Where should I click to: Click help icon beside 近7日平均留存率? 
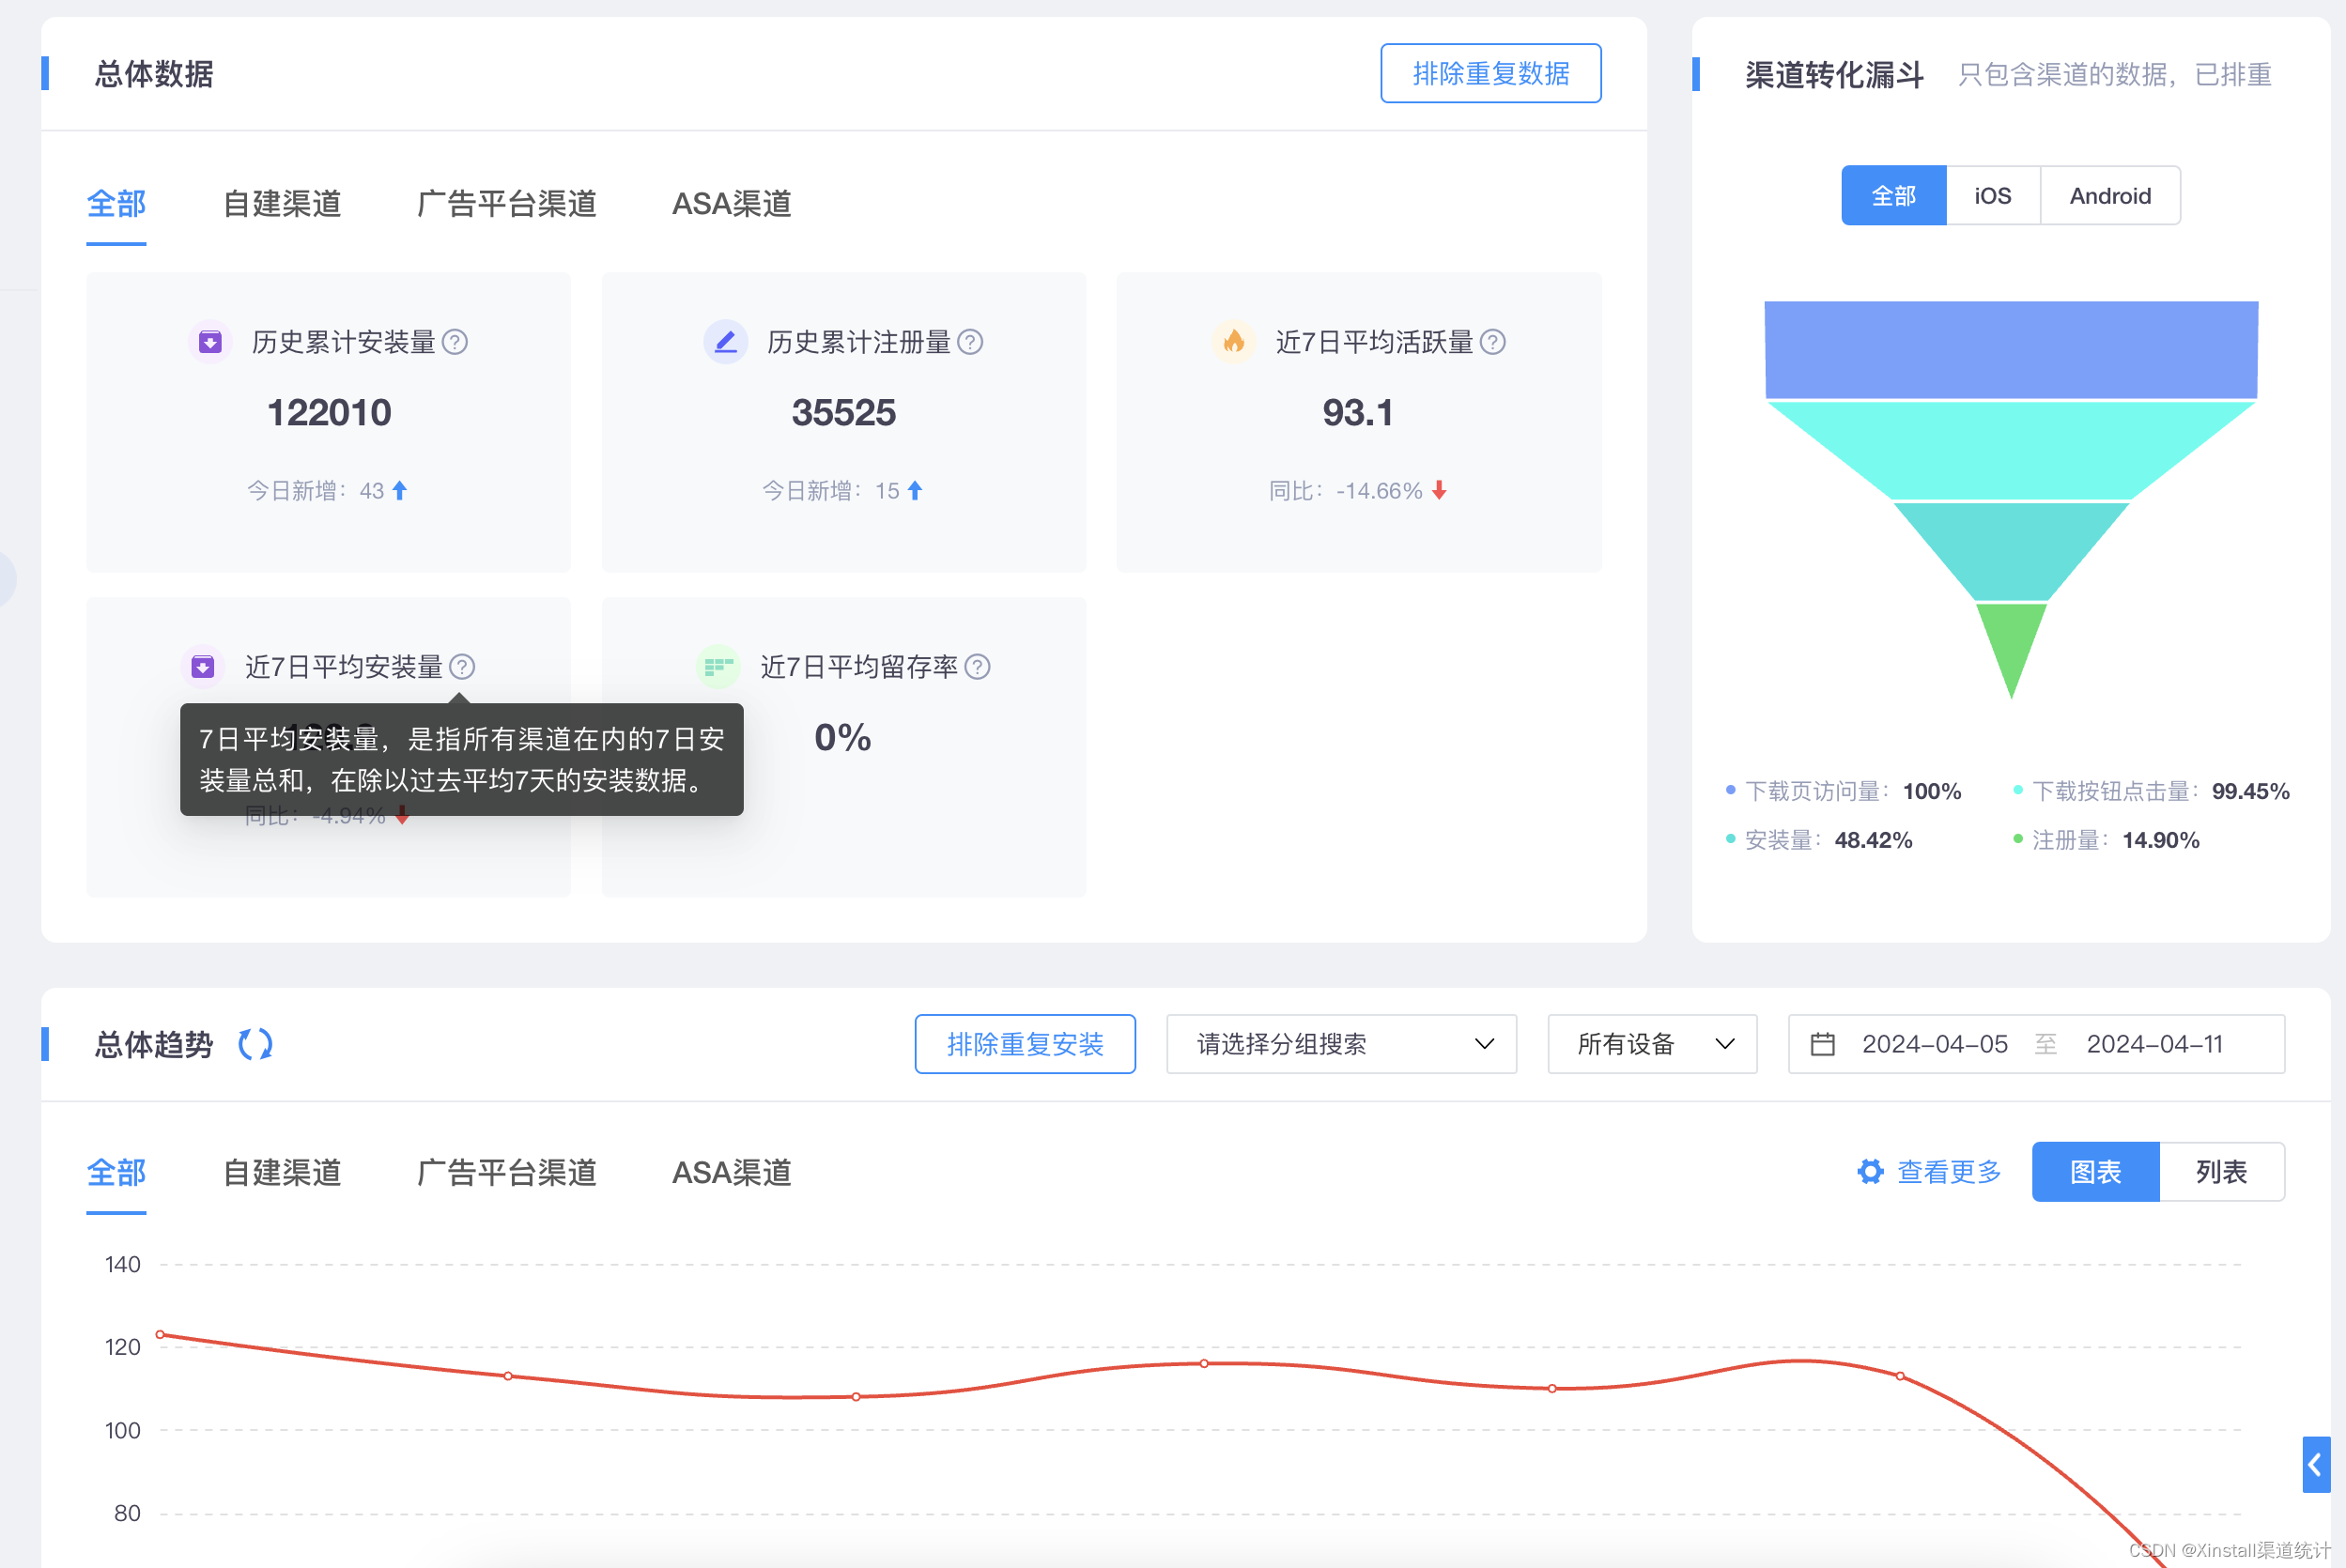[977, 666]
